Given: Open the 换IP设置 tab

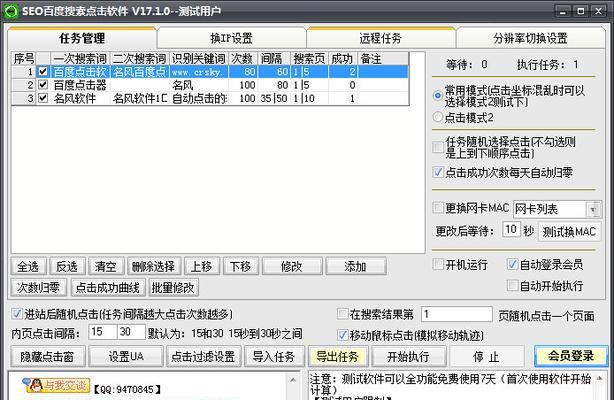Looking at the screenshot, I should point(231,38).
